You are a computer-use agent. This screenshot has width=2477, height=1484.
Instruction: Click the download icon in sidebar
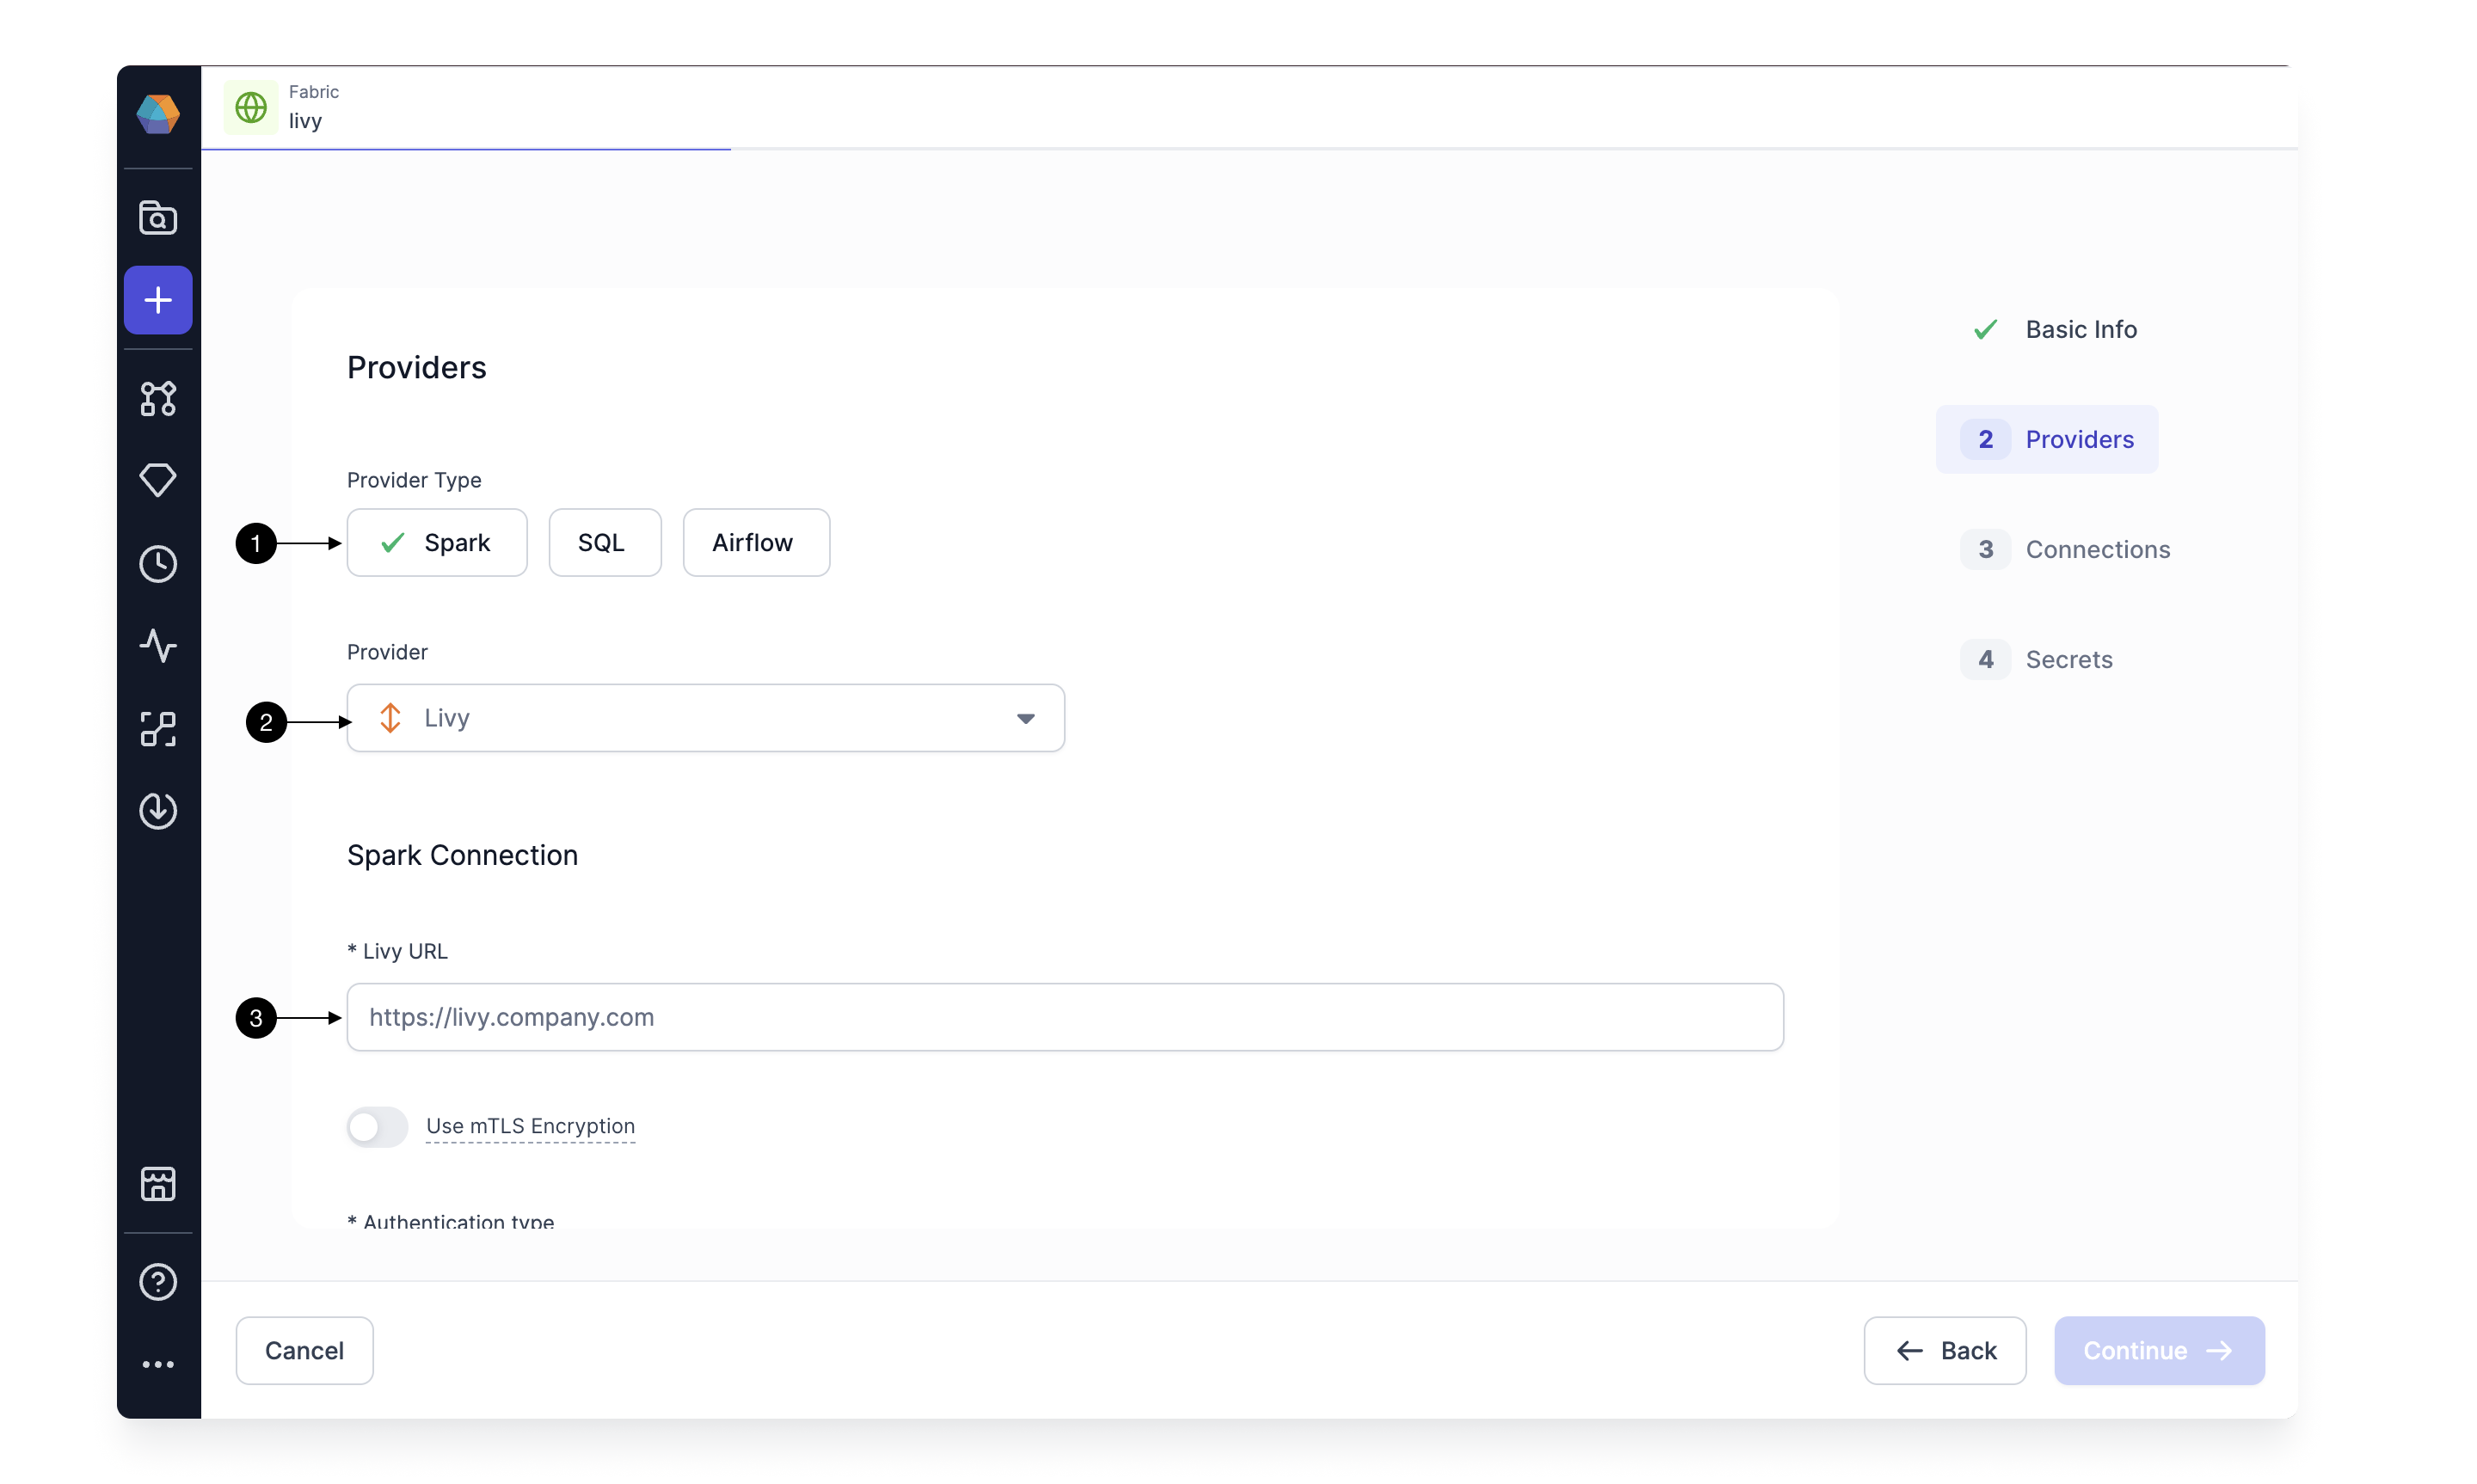(157, 809)
